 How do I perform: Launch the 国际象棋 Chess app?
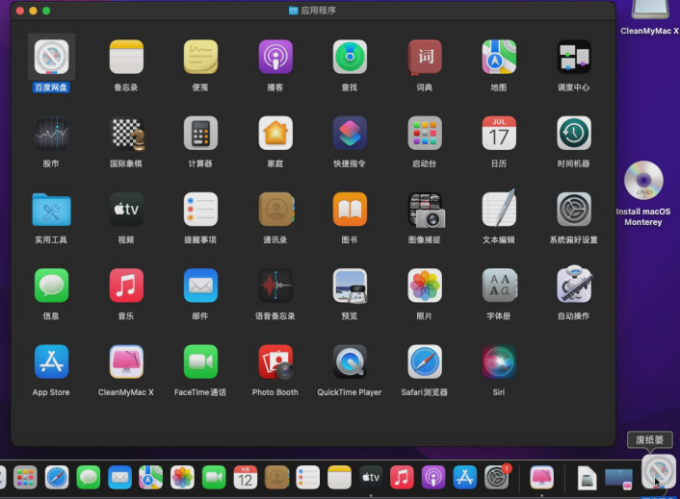[x=126, y=133]
